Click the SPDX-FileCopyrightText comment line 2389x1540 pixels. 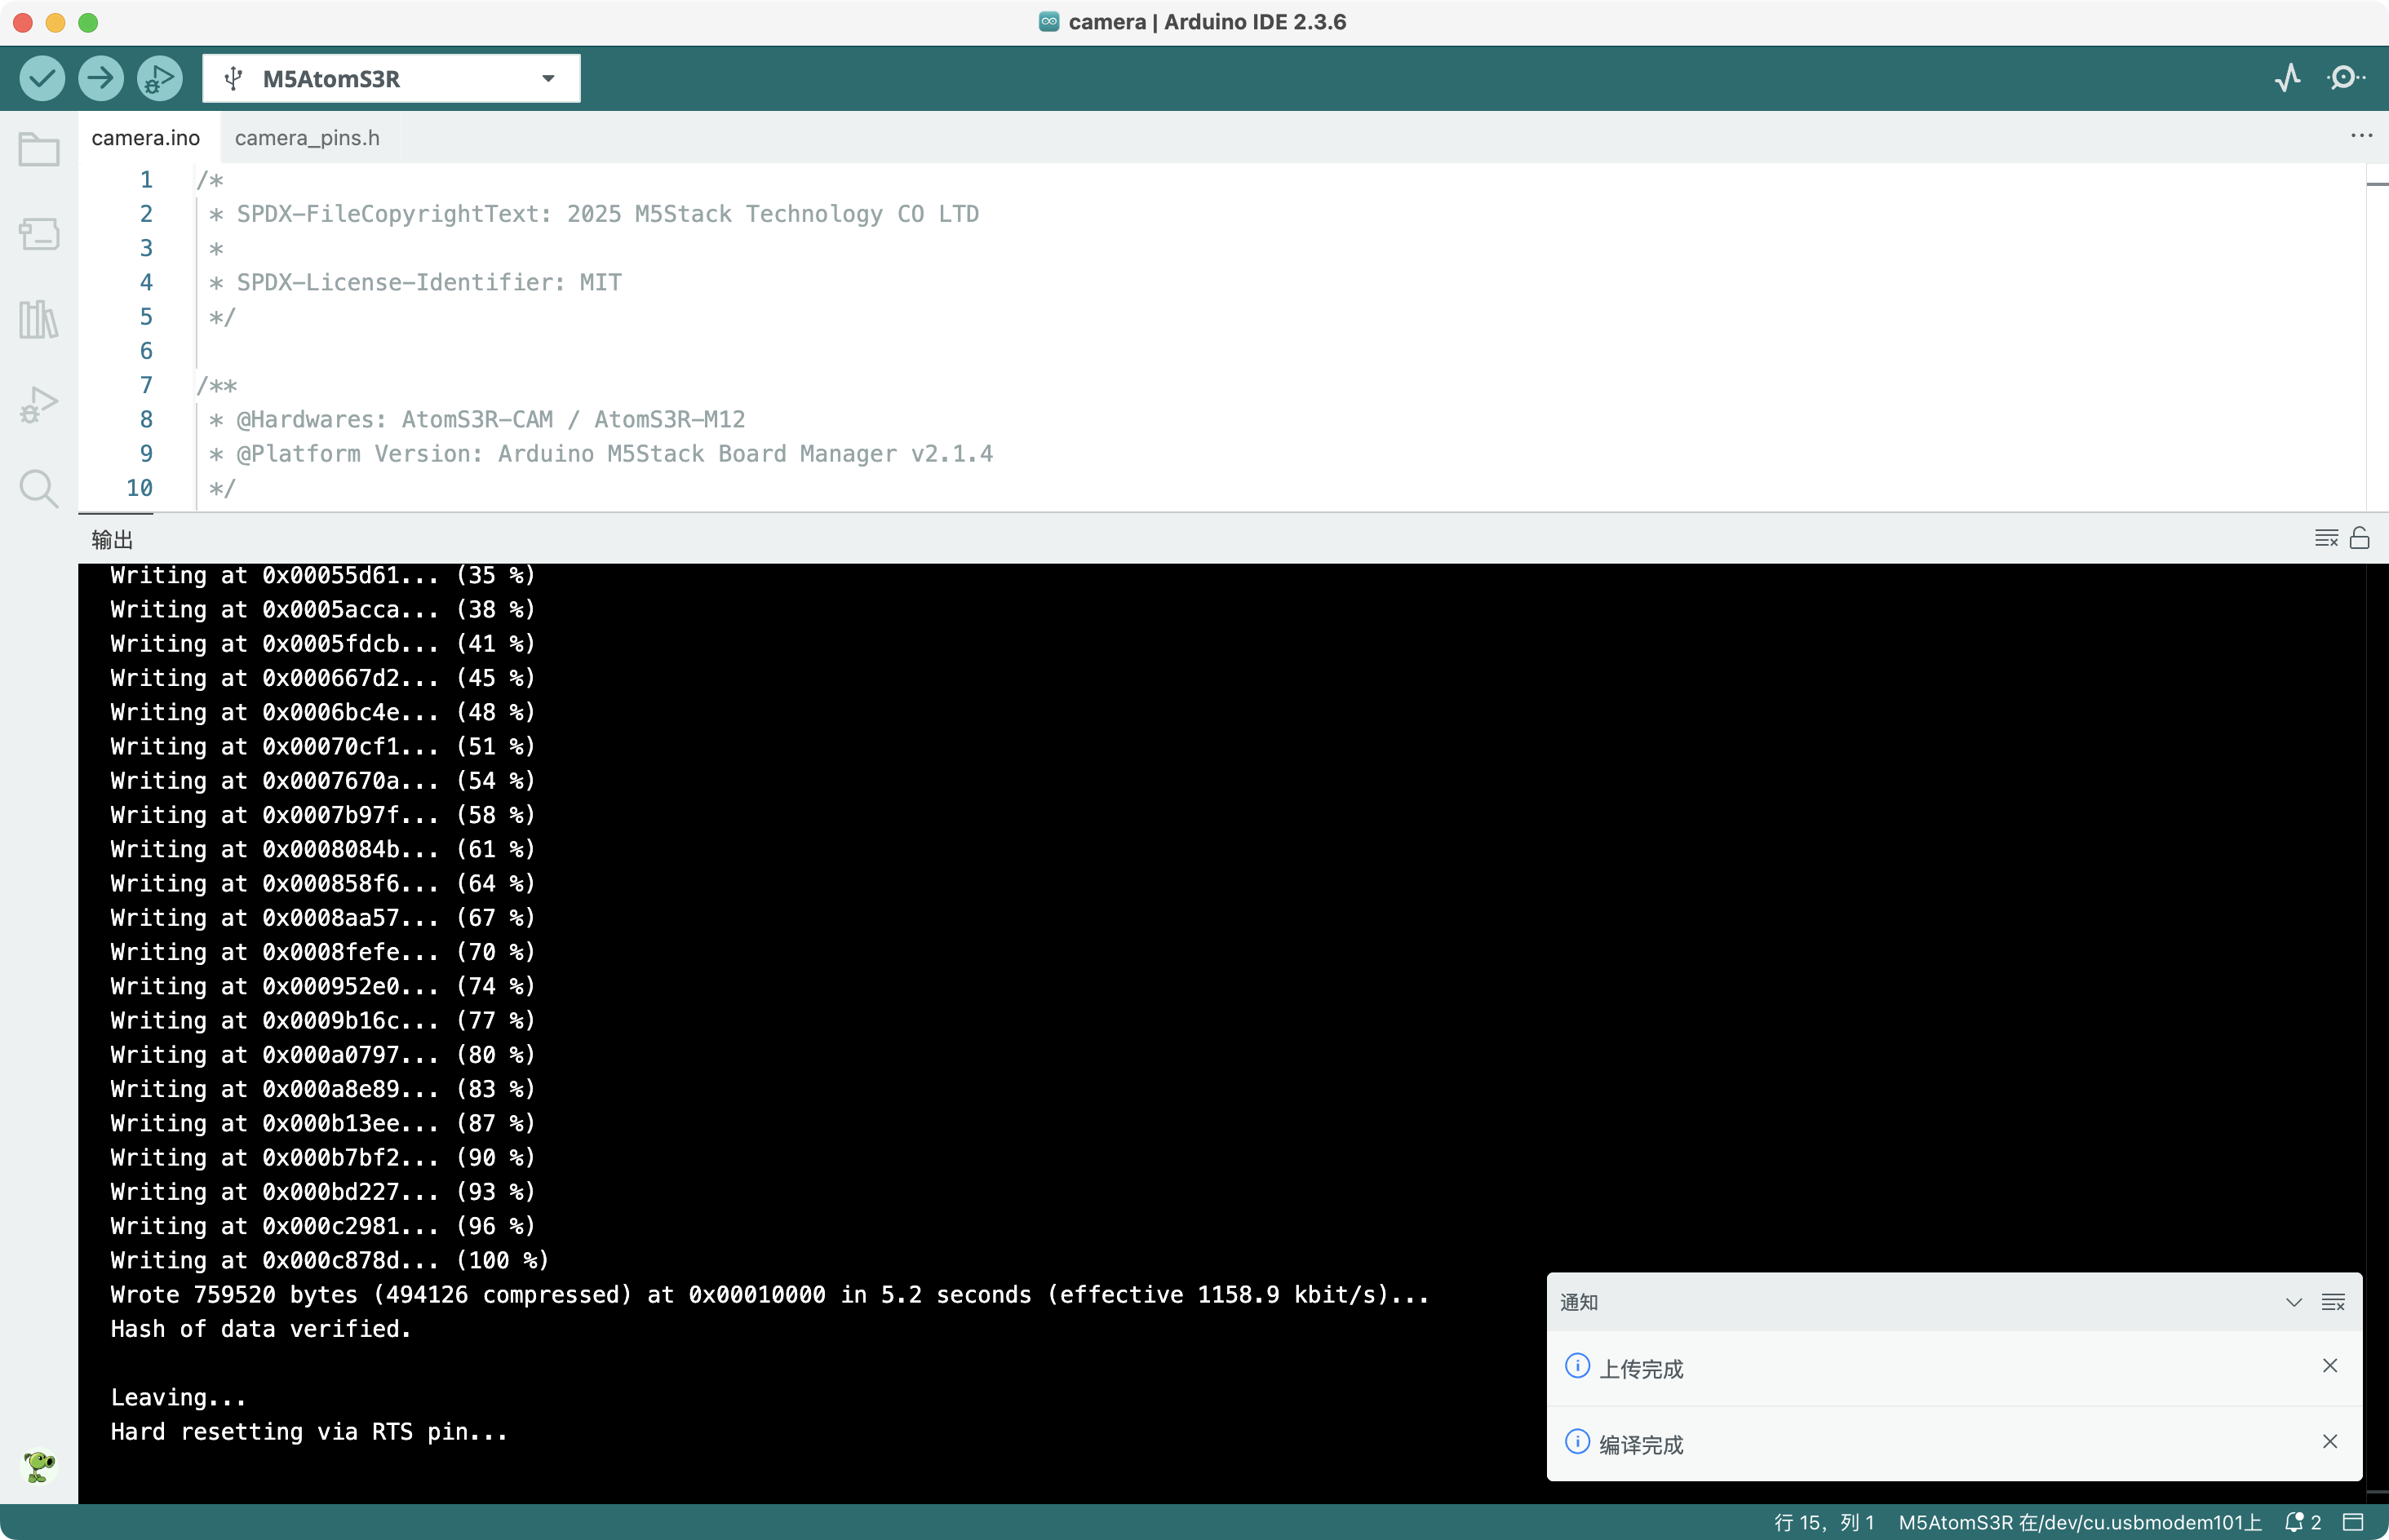click(593, 214)
